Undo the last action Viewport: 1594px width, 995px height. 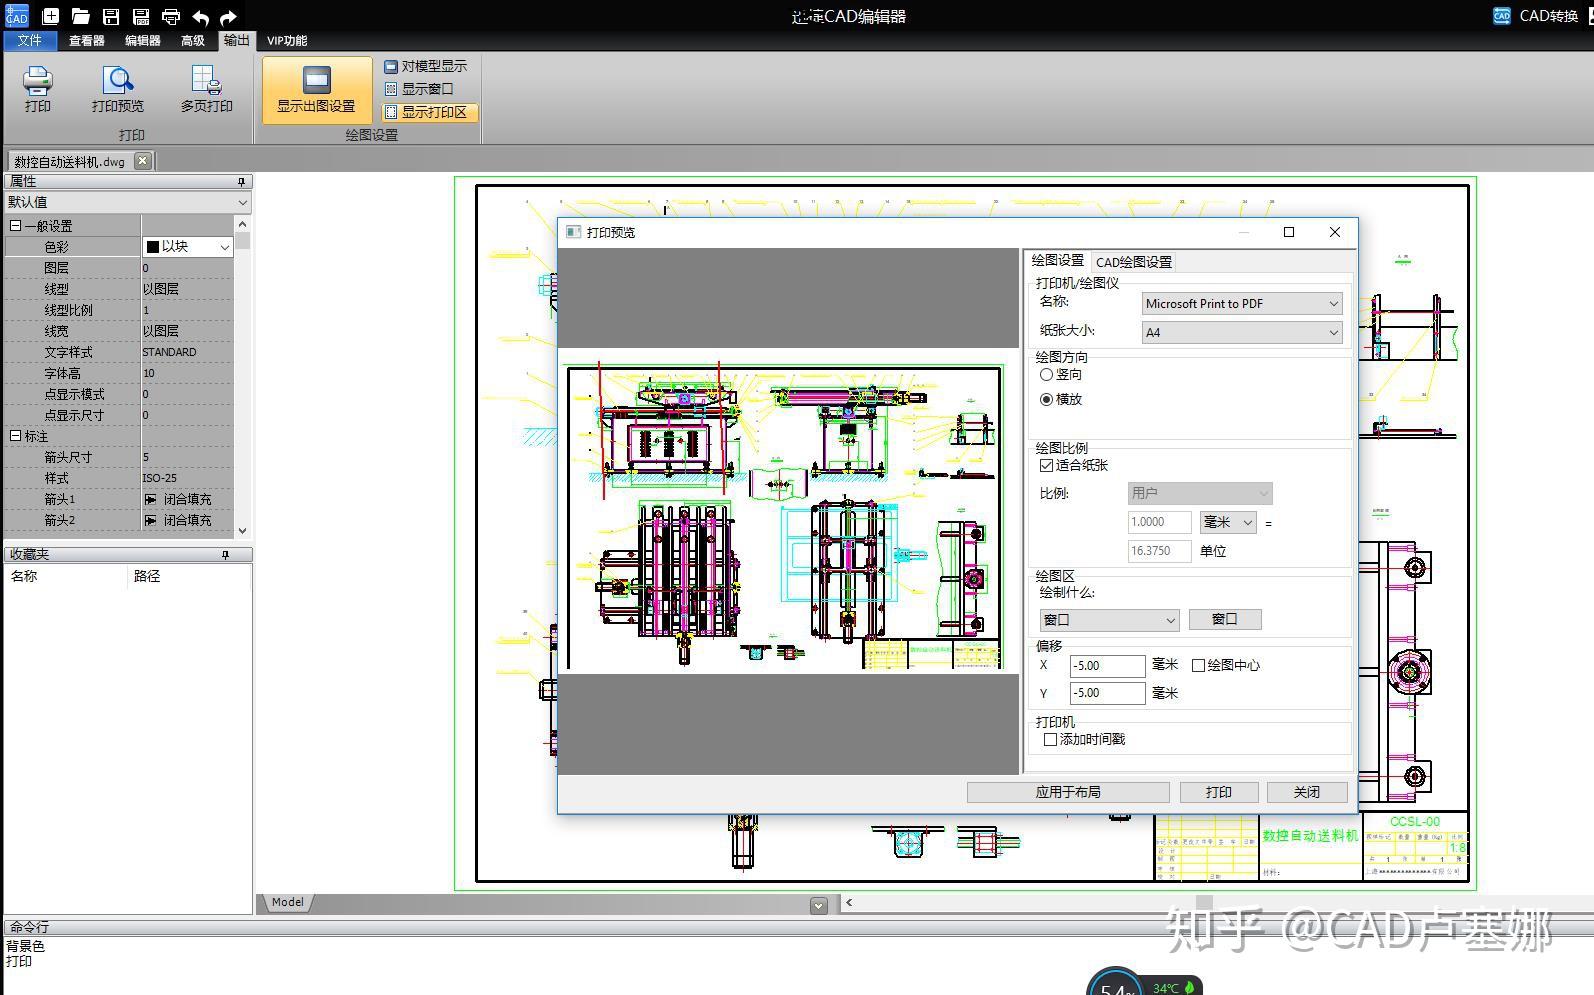tap(200, 17)
